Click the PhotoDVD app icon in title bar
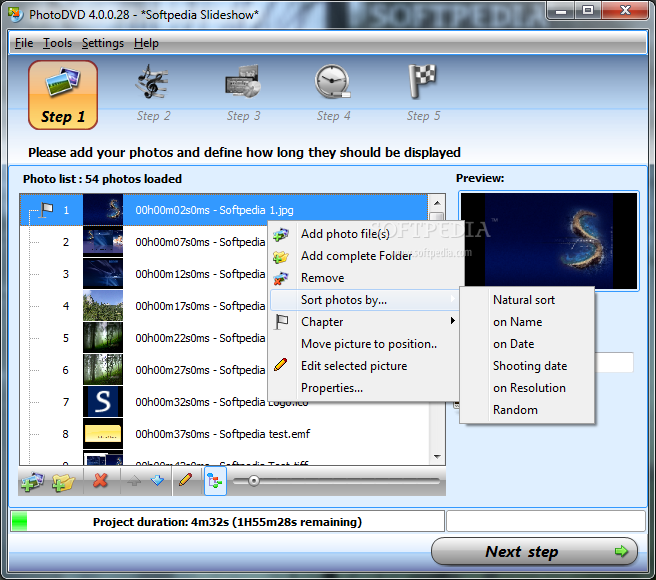The height and width of the screenshot is (580, 656). click(15, 14)
